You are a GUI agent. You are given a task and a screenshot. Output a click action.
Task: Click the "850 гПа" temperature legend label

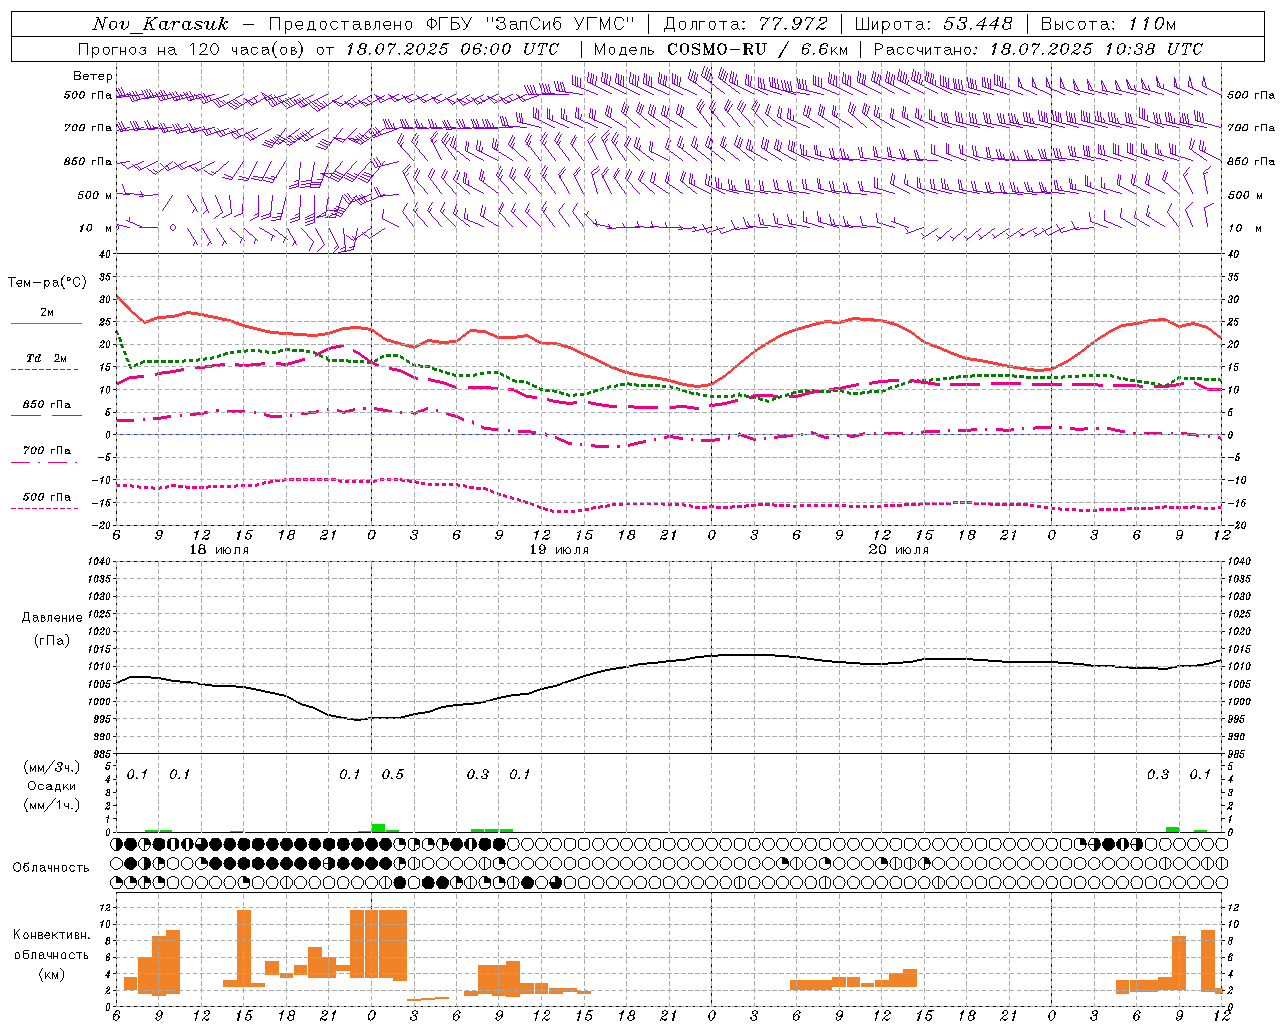coord(46,405)
